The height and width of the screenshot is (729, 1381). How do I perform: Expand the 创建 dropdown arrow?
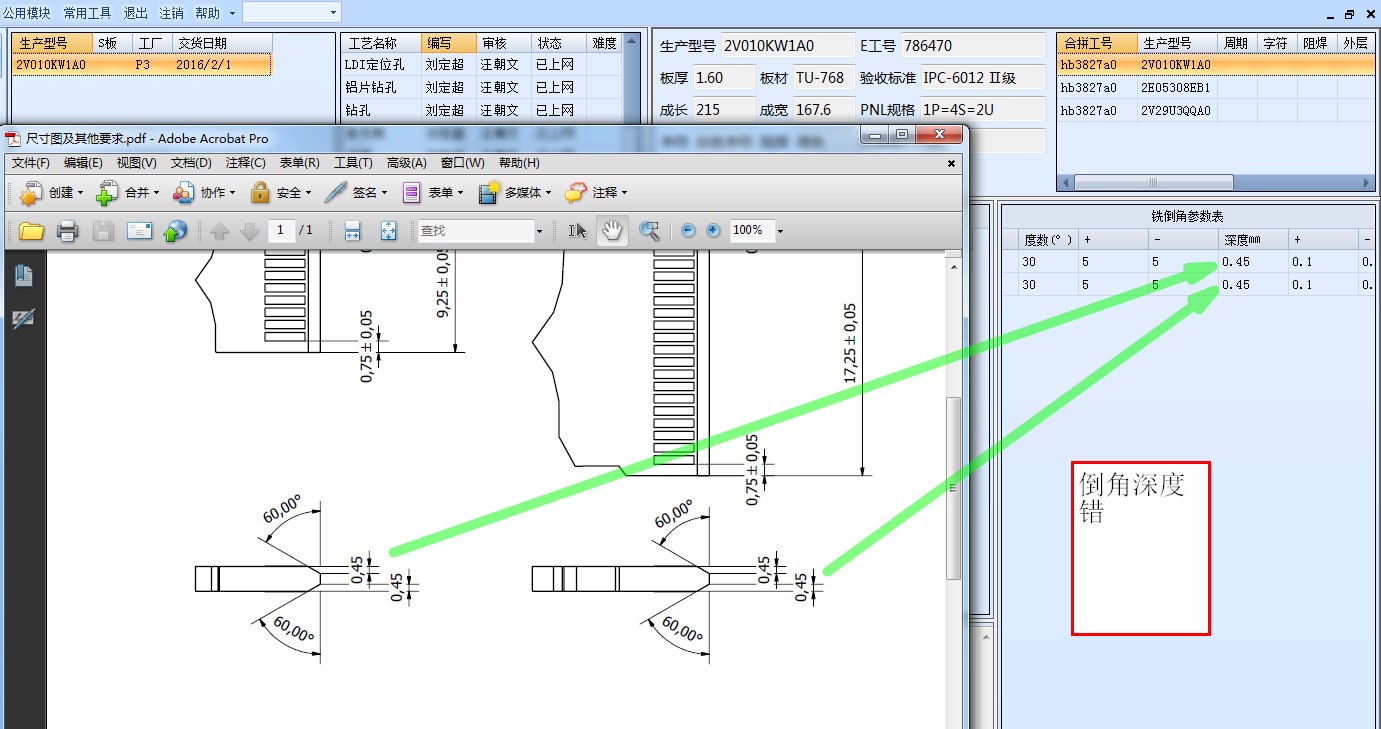(81, 193)
